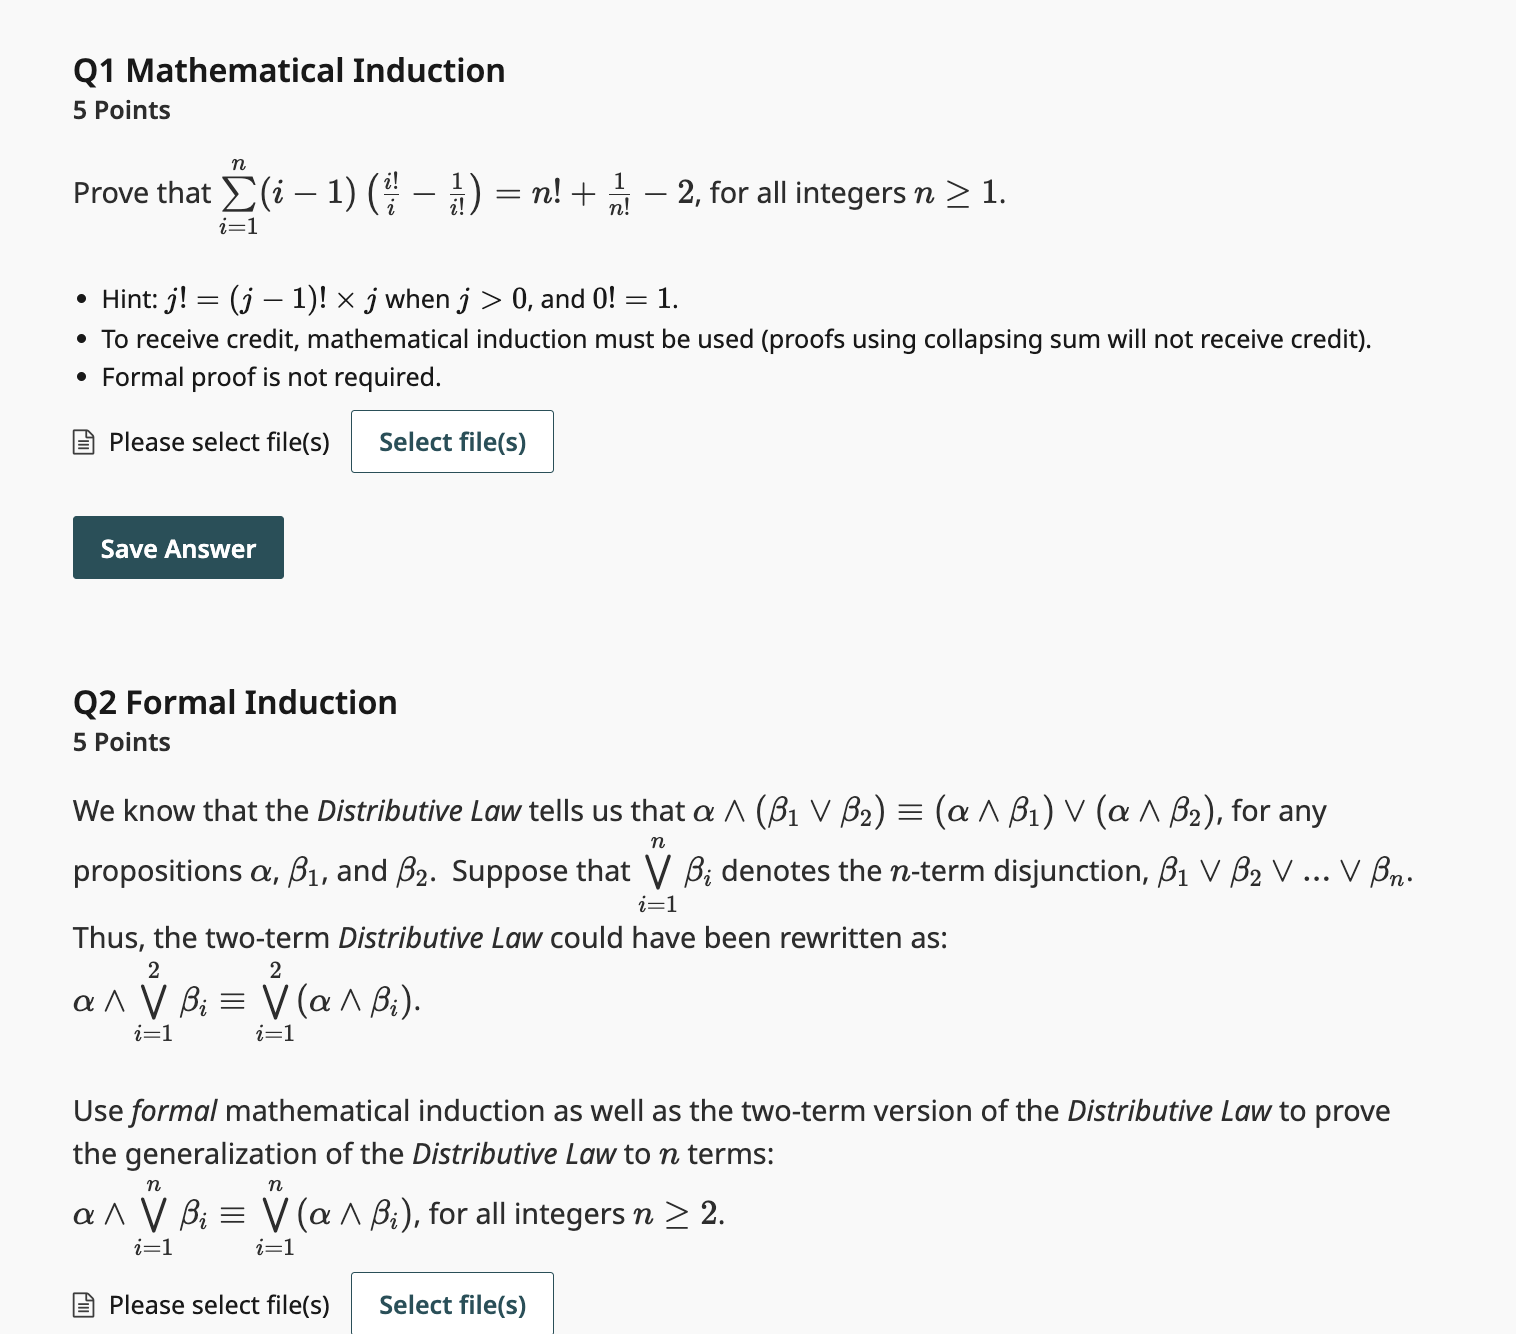Click 'Select file(s)' for Q1 Mathematical Induction
Viewport: 1516px width, 1334px height.
(452, 441)
